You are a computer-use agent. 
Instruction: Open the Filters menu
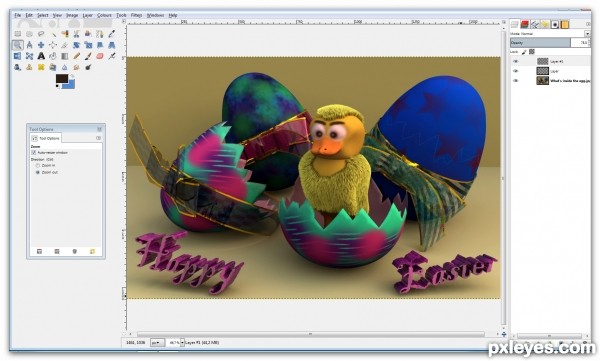[136, 15]
